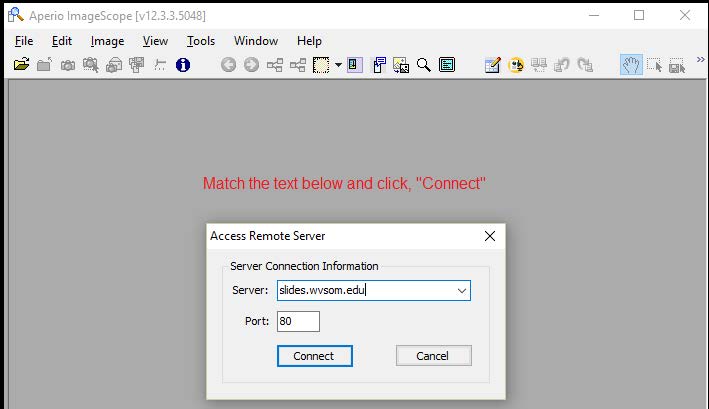Viewport: 709px width, 409px height.
Task: Click the grayed rotate-left icon
Action: (x=562, y=65)
